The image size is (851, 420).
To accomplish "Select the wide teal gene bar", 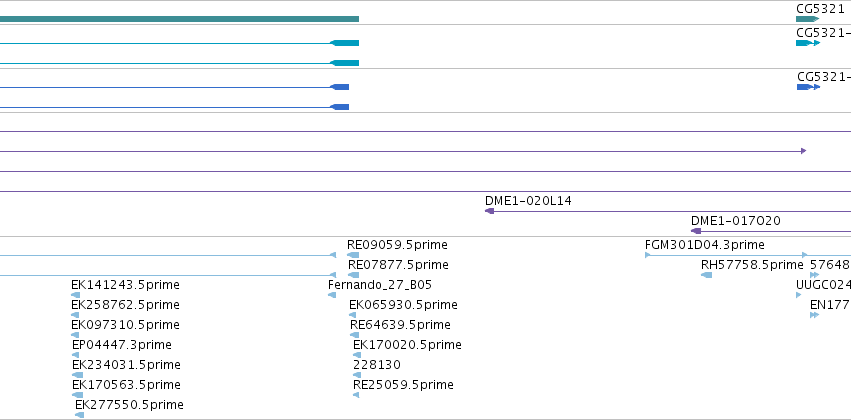I will coord(179,19).
